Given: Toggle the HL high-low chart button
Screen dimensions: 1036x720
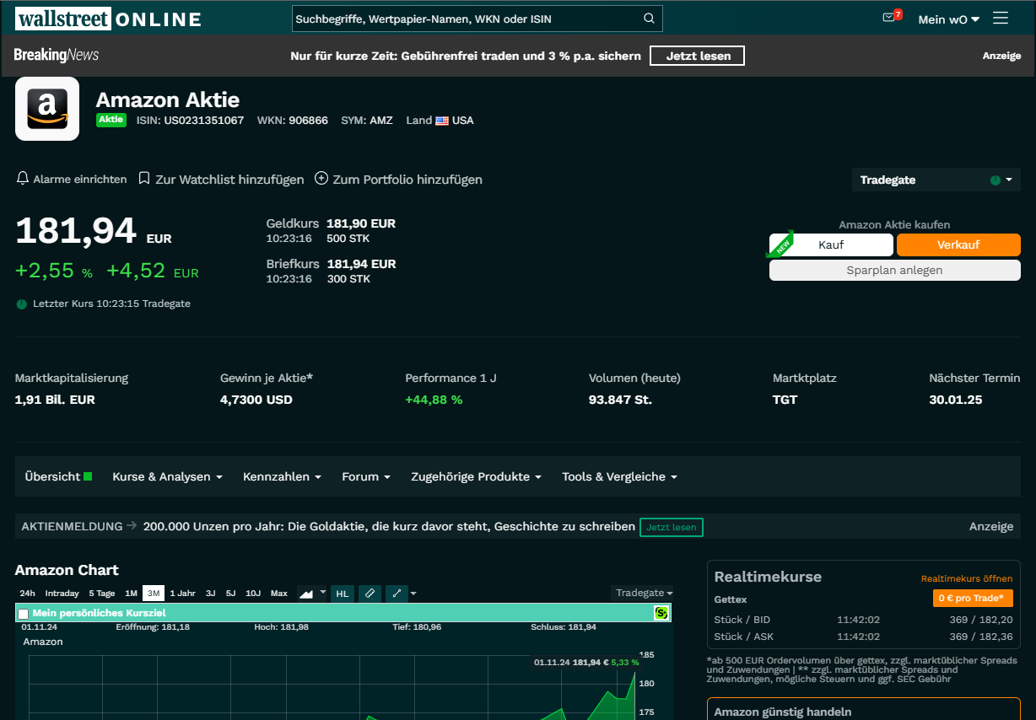Looking at the screenshot, I should click(x=342, y=593).
